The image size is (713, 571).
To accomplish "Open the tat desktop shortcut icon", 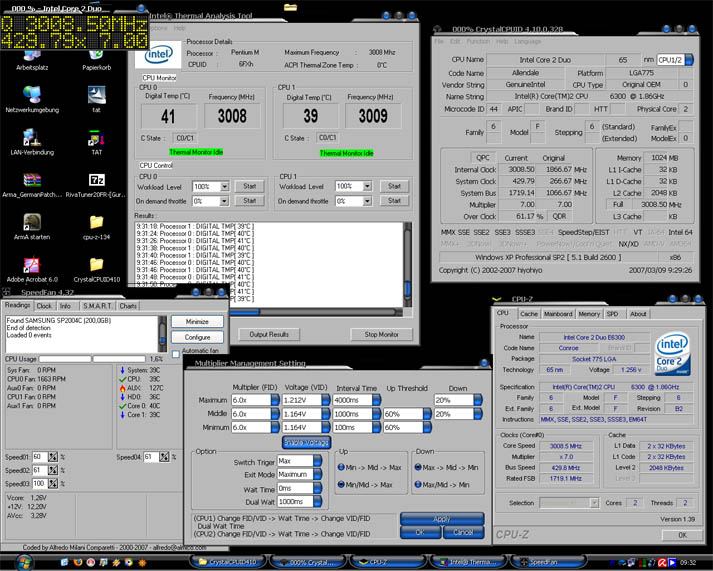I will point(96,99).
